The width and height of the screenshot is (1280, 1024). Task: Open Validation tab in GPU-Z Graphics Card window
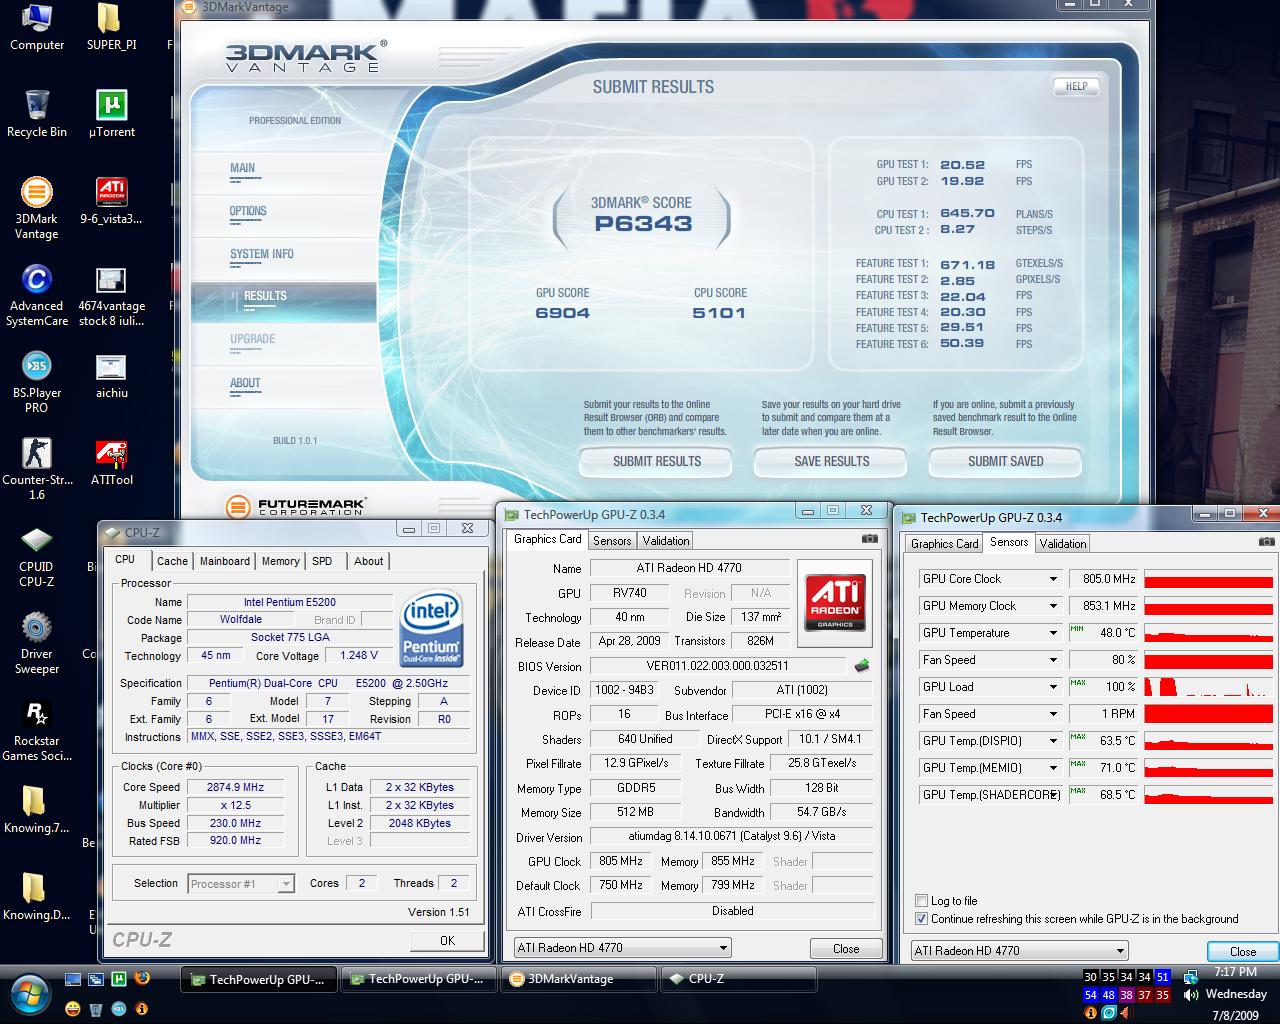click(x=666, y=541)
